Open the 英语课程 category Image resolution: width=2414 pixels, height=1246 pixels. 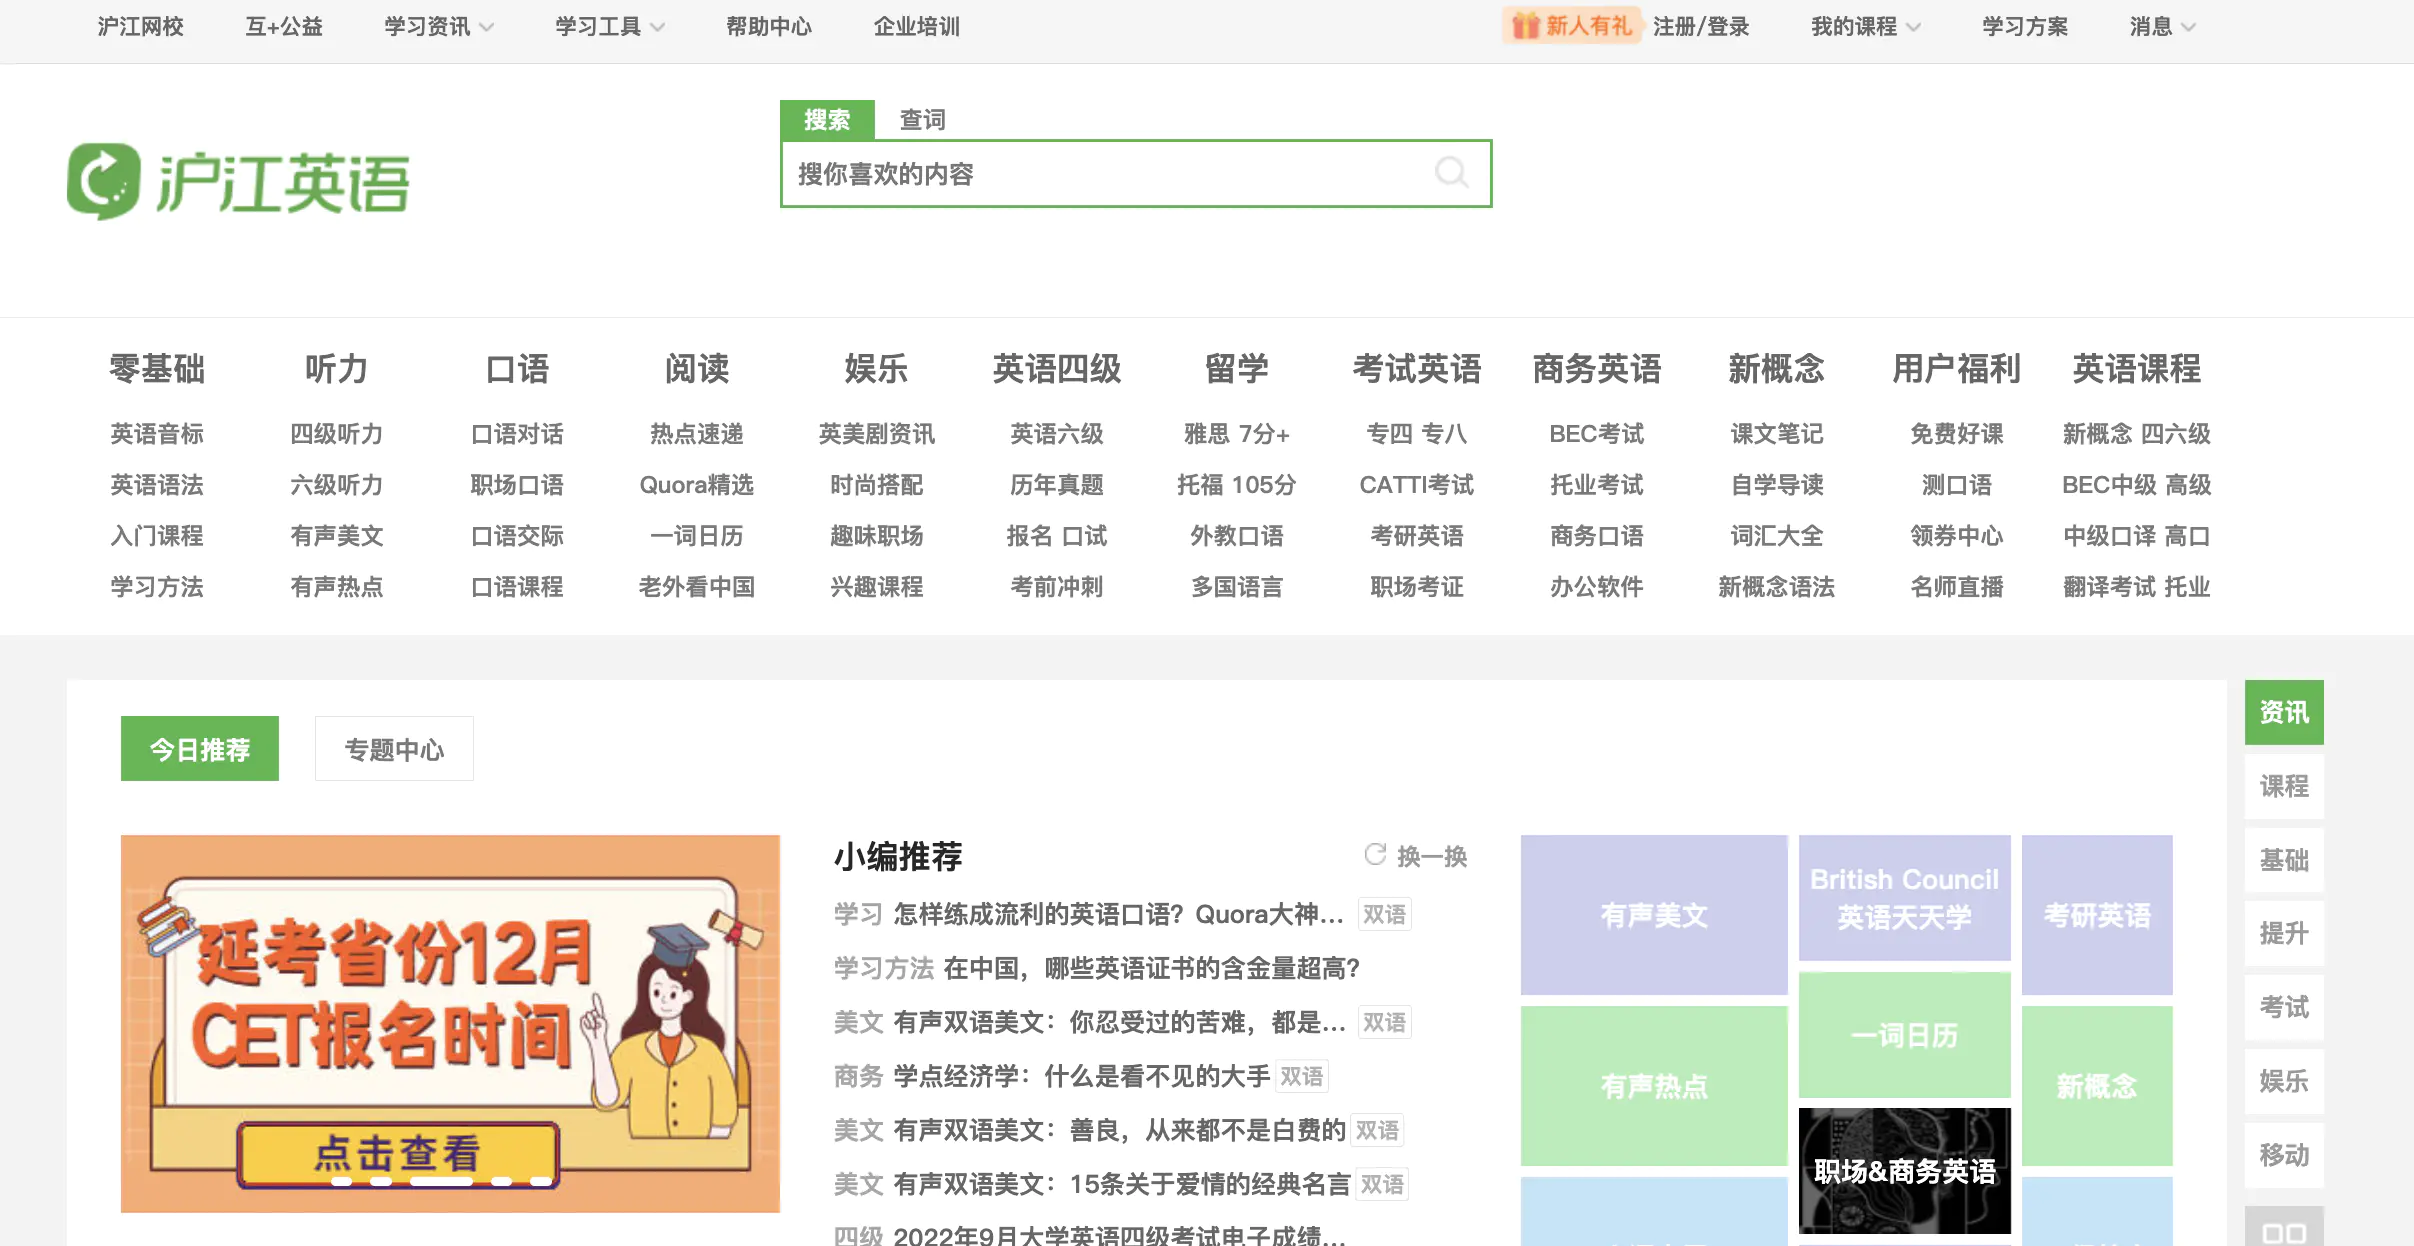point(2137,369)
